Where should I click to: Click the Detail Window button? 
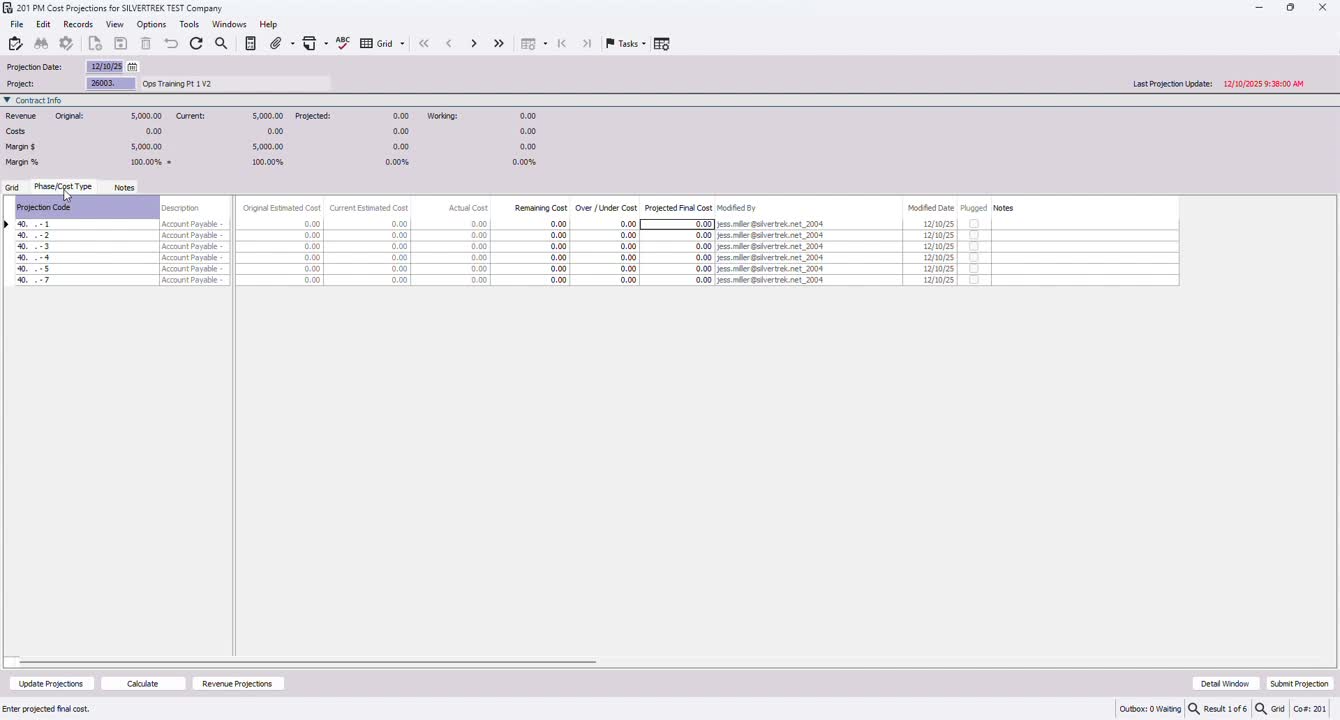[1225, 684]
